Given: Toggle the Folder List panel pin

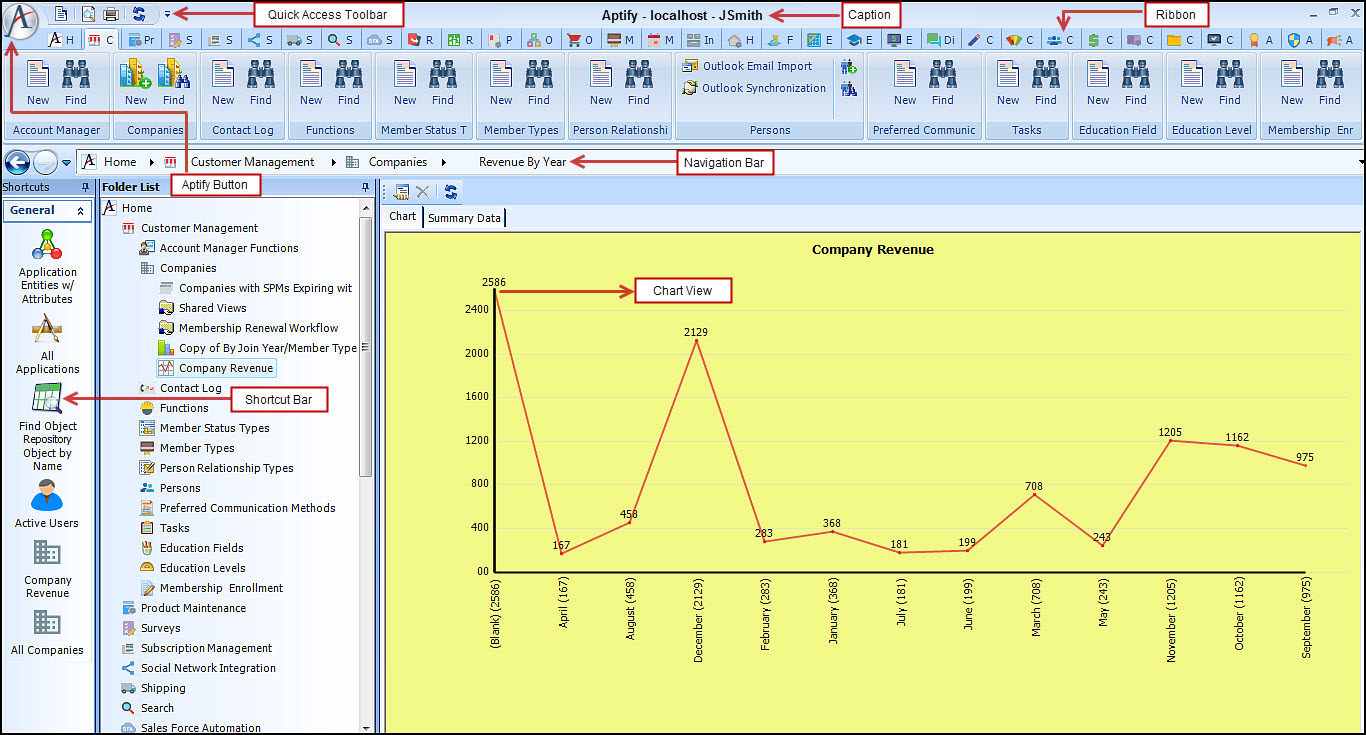Looking at the screenshot, I should pos(365,187).
